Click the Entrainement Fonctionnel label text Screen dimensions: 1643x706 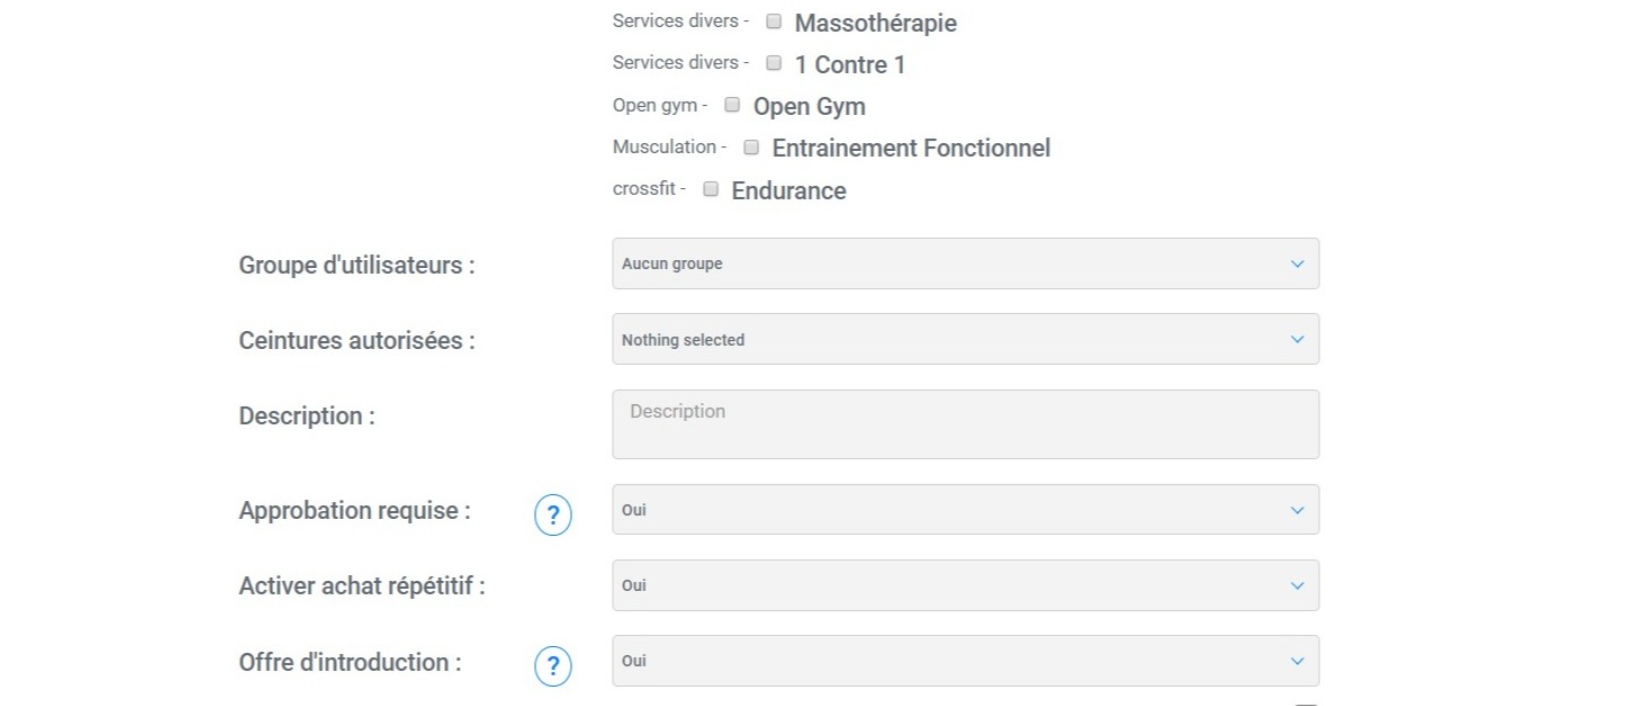[910, 149]
